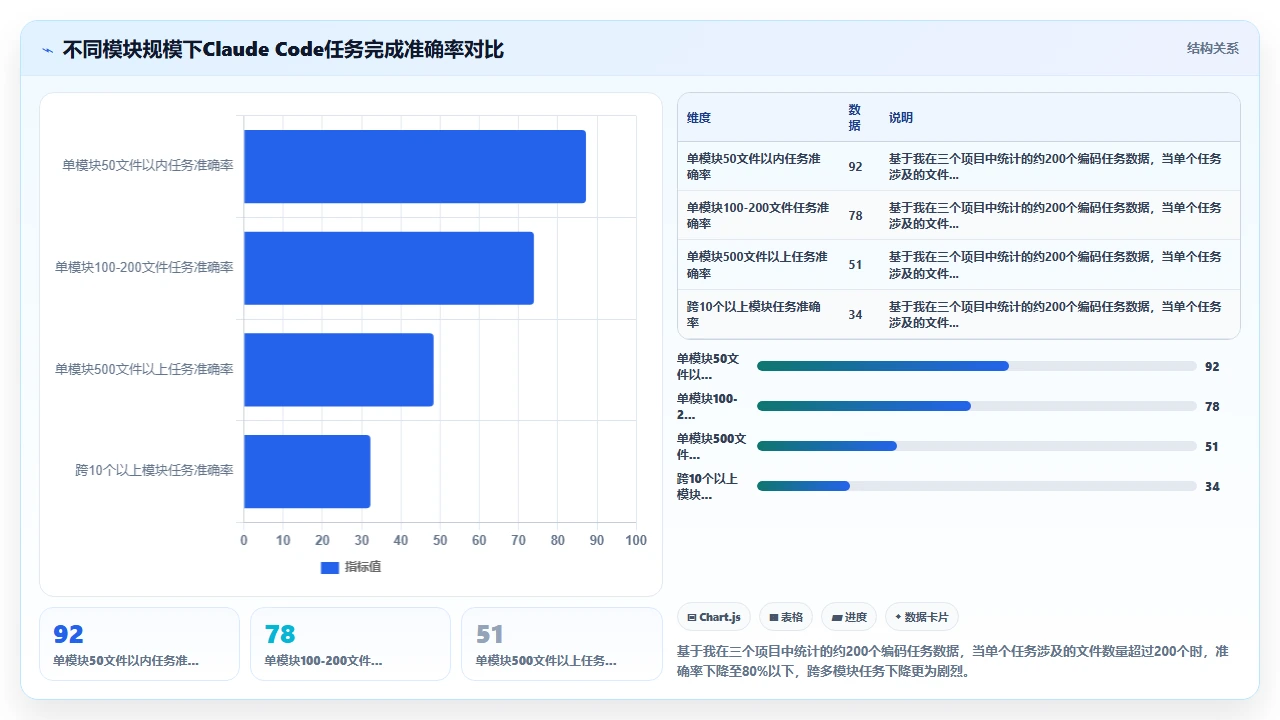Open the data card showing 51
The width and height of the screenshot is (1280, 720).
(561, 644)
